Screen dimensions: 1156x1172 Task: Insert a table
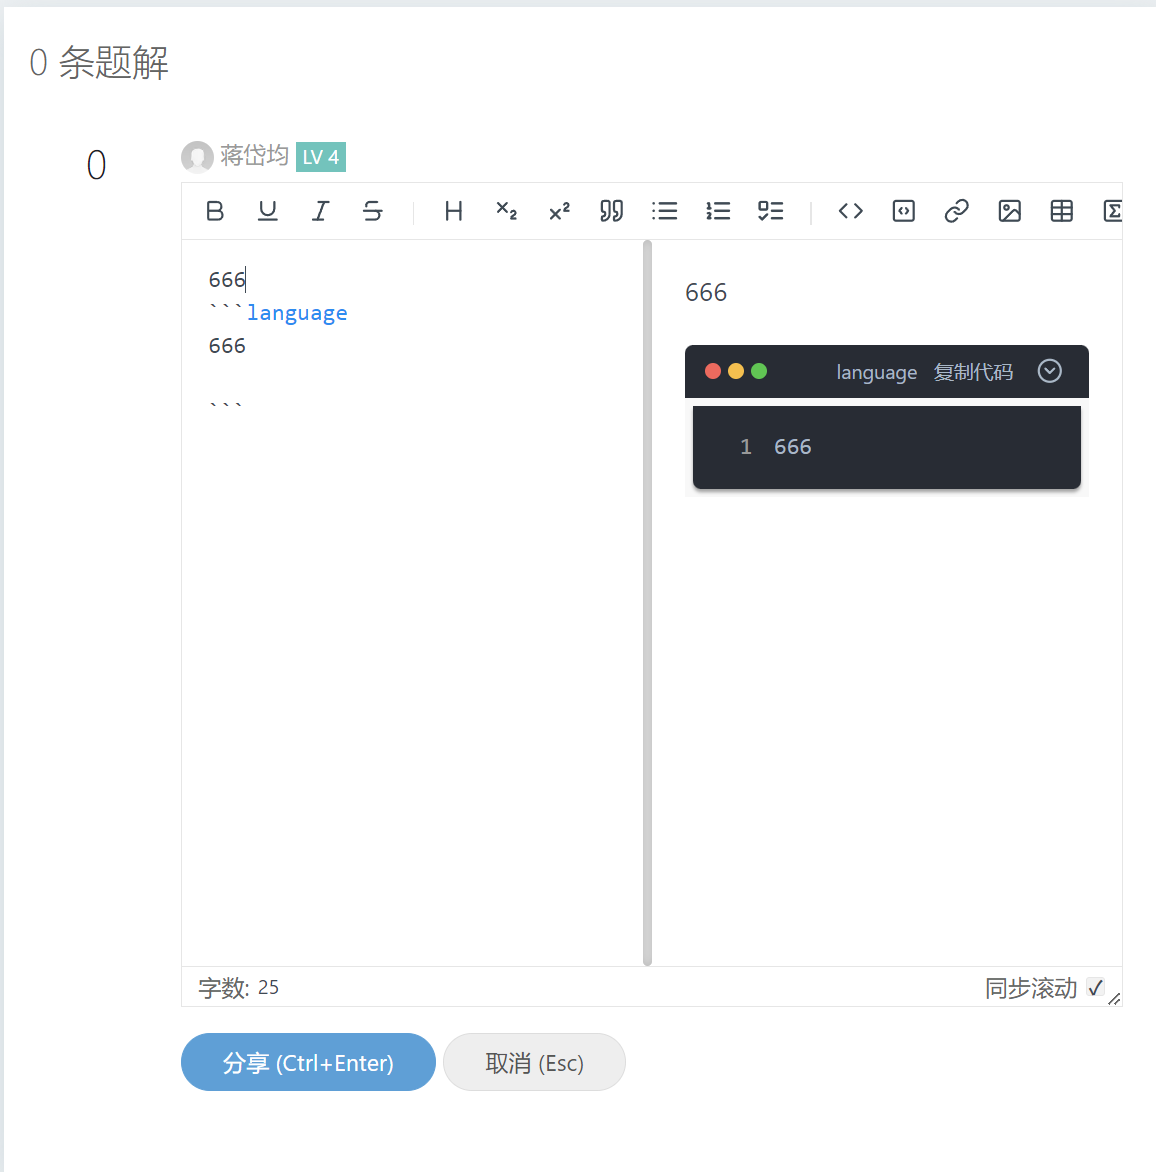click(1061, 212)
